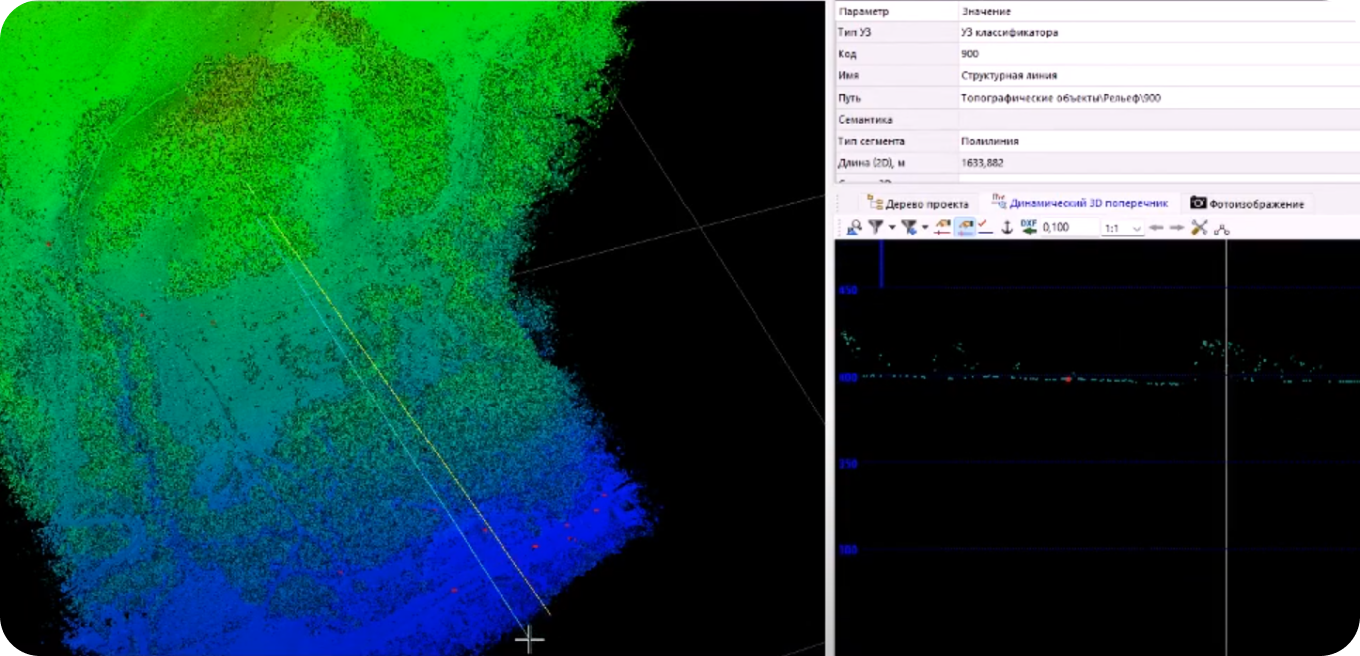Open the second filter's dropdown arrow
1360x656 pixels.
(x=924, y=228)
